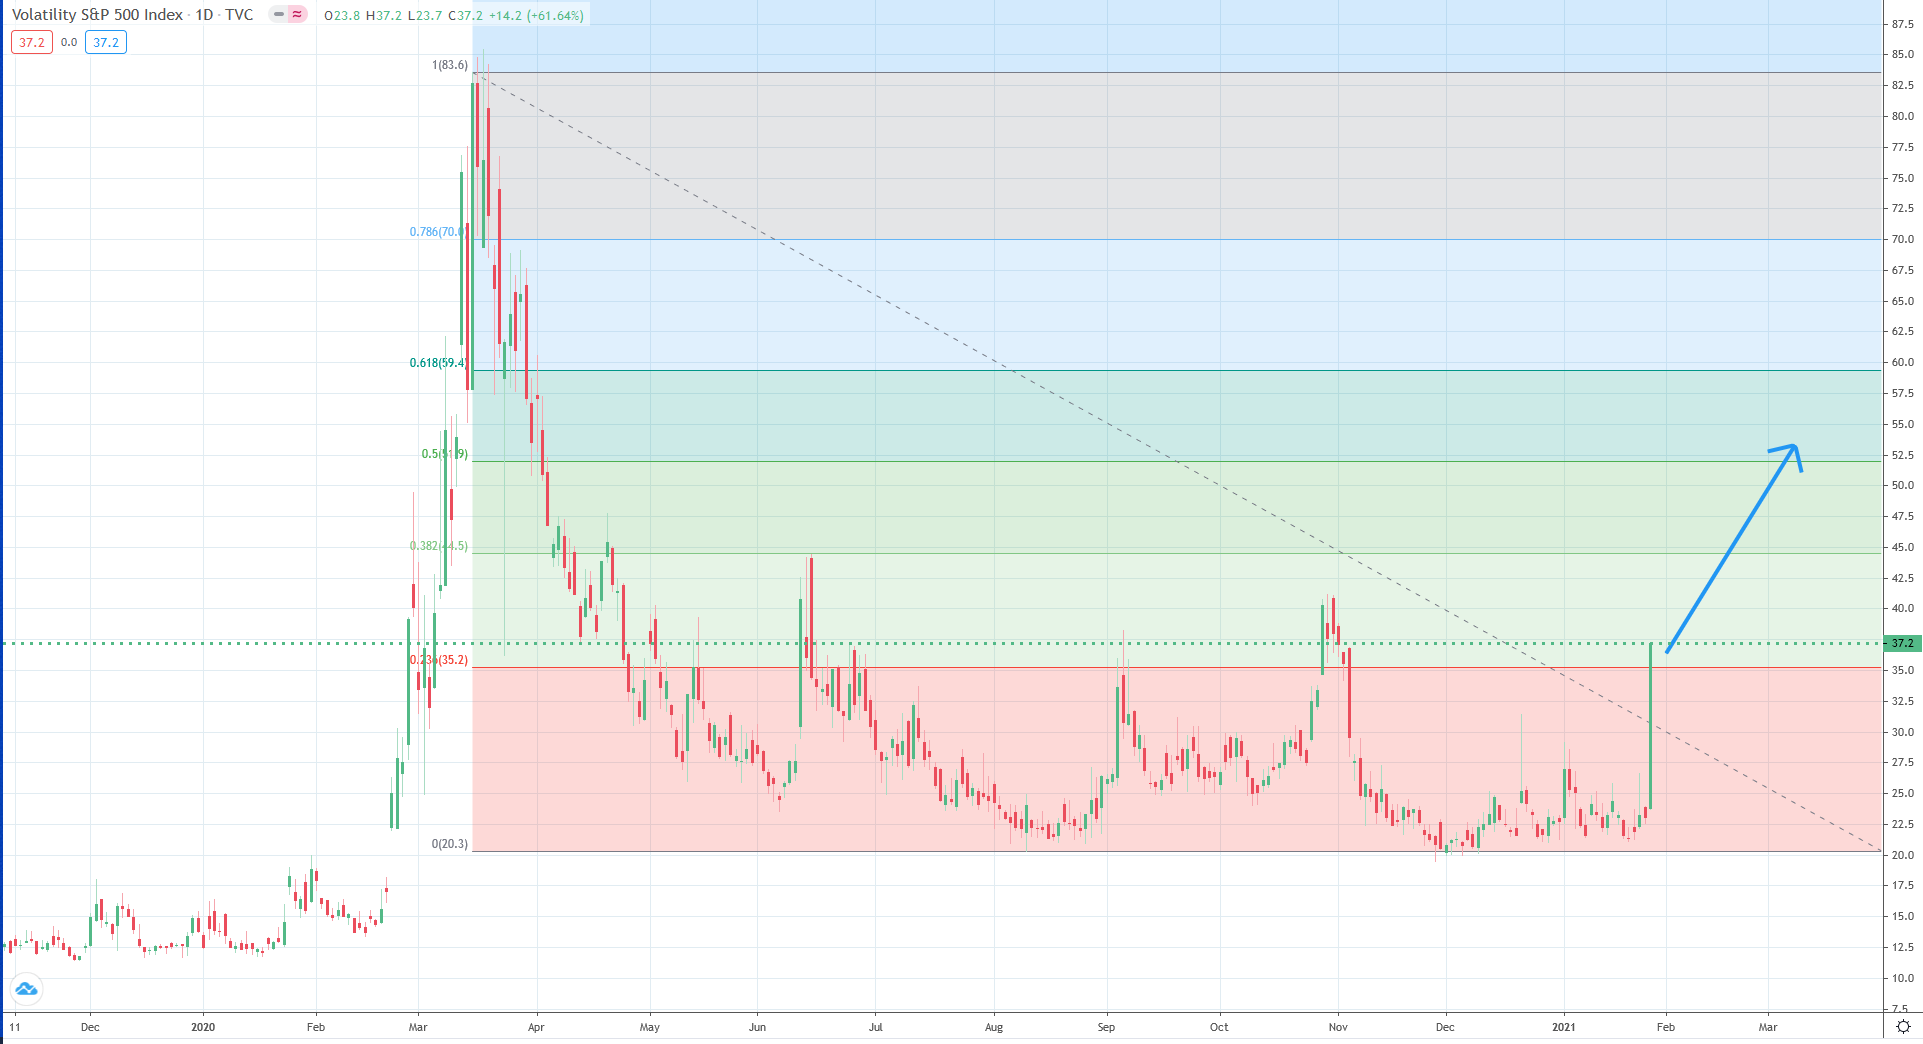The image size is (1923, 1044).
Task: Click the Sep label on time axis
Action: tap(1106, 1027)
